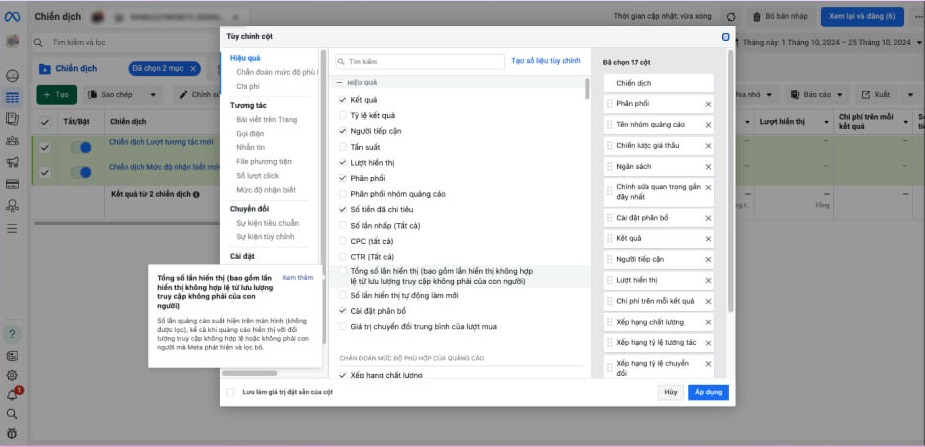Open the billing card icon in sidebar
Screen dimensions: 925x447
12,184
